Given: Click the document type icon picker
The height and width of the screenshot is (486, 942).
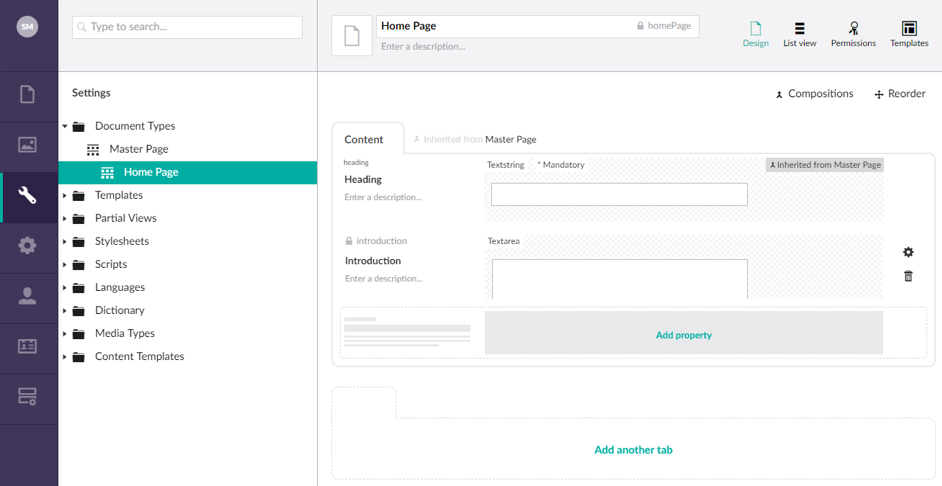Looking at the screenshot, I should [352, 36].
